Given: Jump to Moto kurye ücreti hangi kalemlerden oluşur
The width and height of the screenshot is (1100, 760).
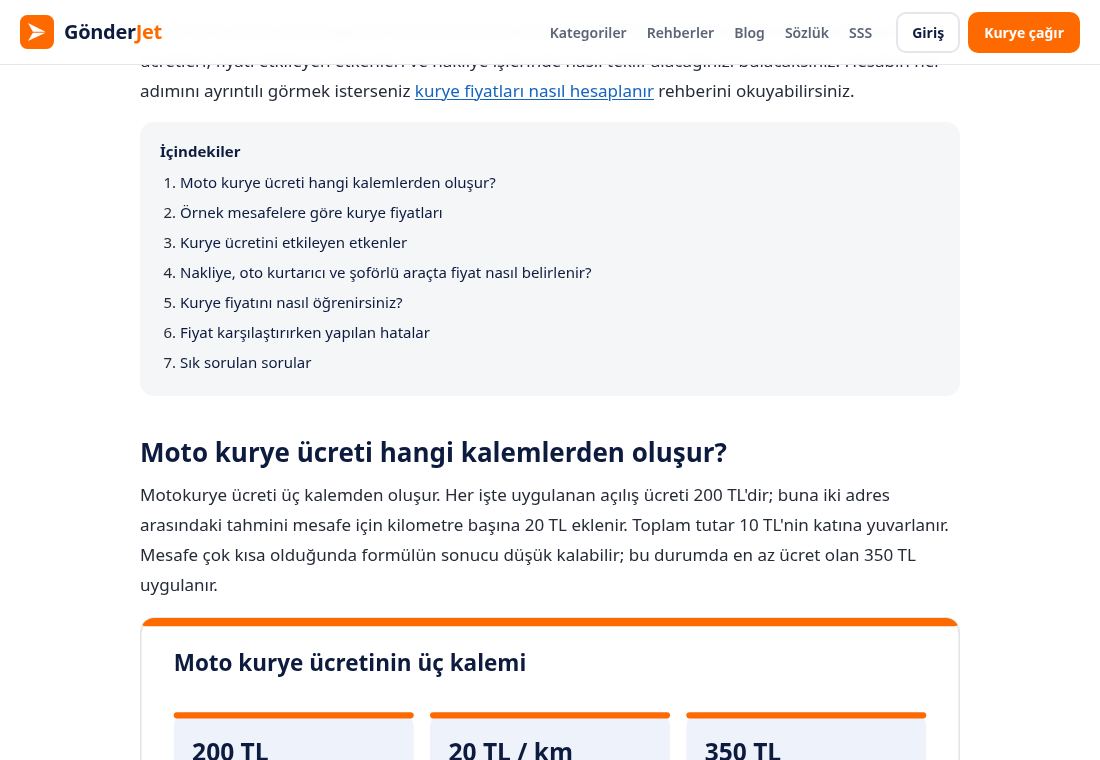Looking at the screenshot, I should [x=337, y=183].
